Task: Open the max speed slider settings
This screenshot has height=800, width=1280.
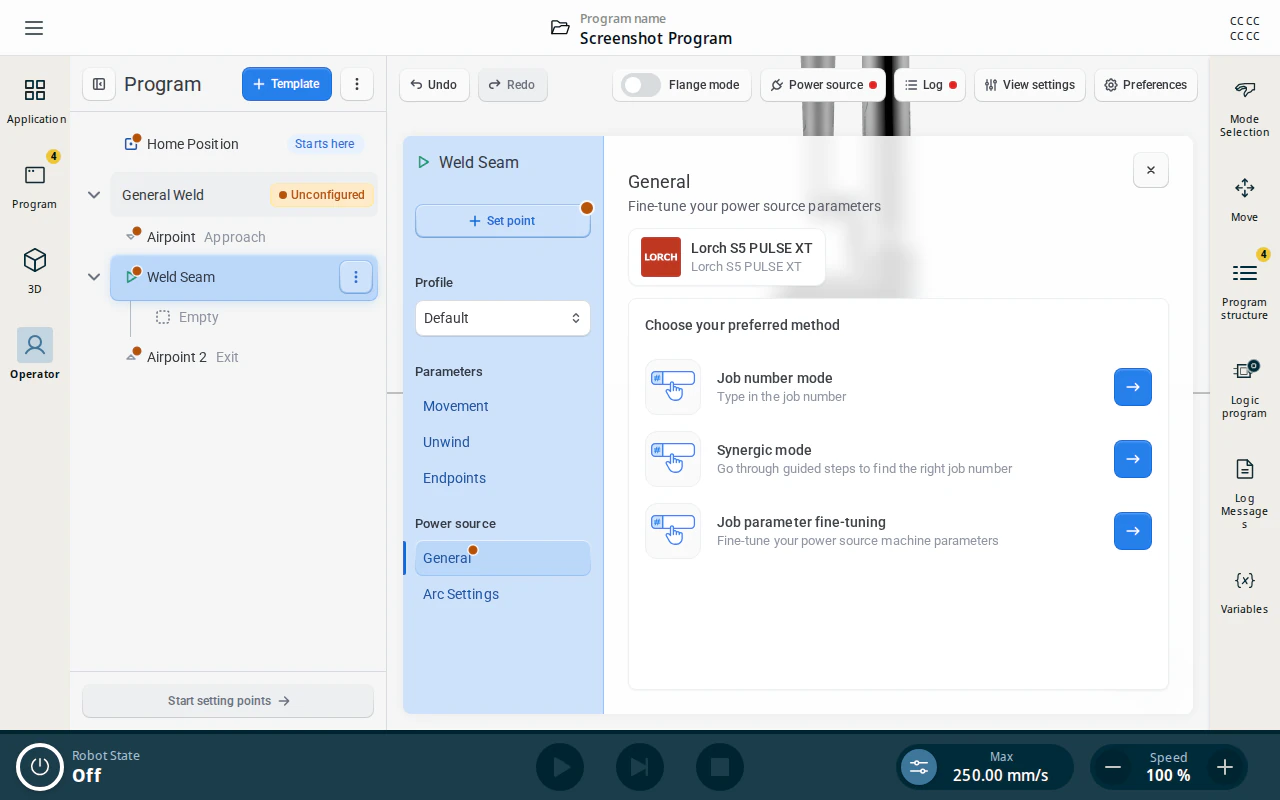Action: click(x=919, y=767)
